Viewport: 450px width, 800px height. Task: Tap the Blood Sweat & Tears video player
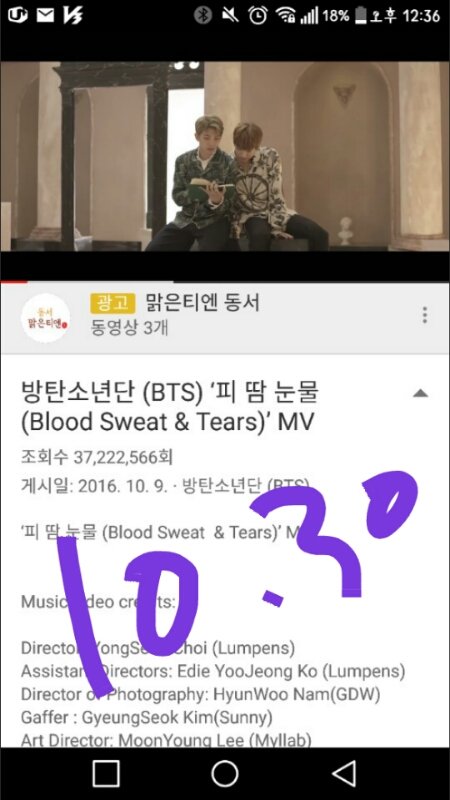click(225, 156)
